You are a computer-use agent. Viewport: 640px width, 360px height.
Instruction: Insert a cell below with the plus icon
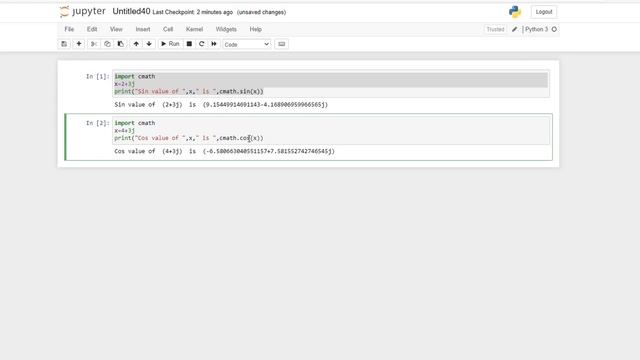[79, 44]
